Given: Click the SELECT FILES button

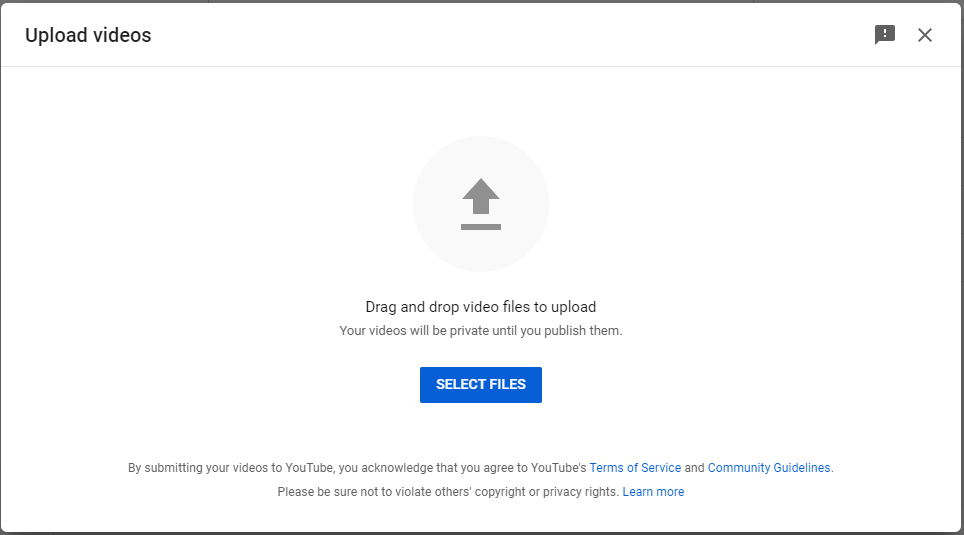Looking at the screenshot, I should (x=481, y=385).
